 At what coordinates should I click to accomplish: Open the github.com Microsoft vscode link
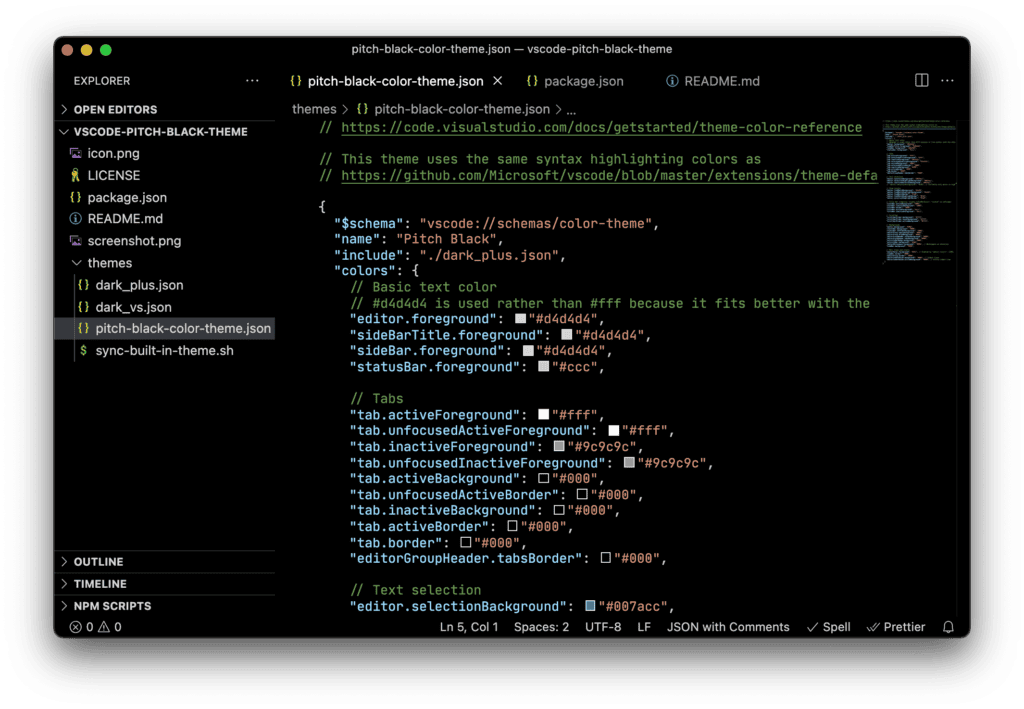[x=609, y=175]
